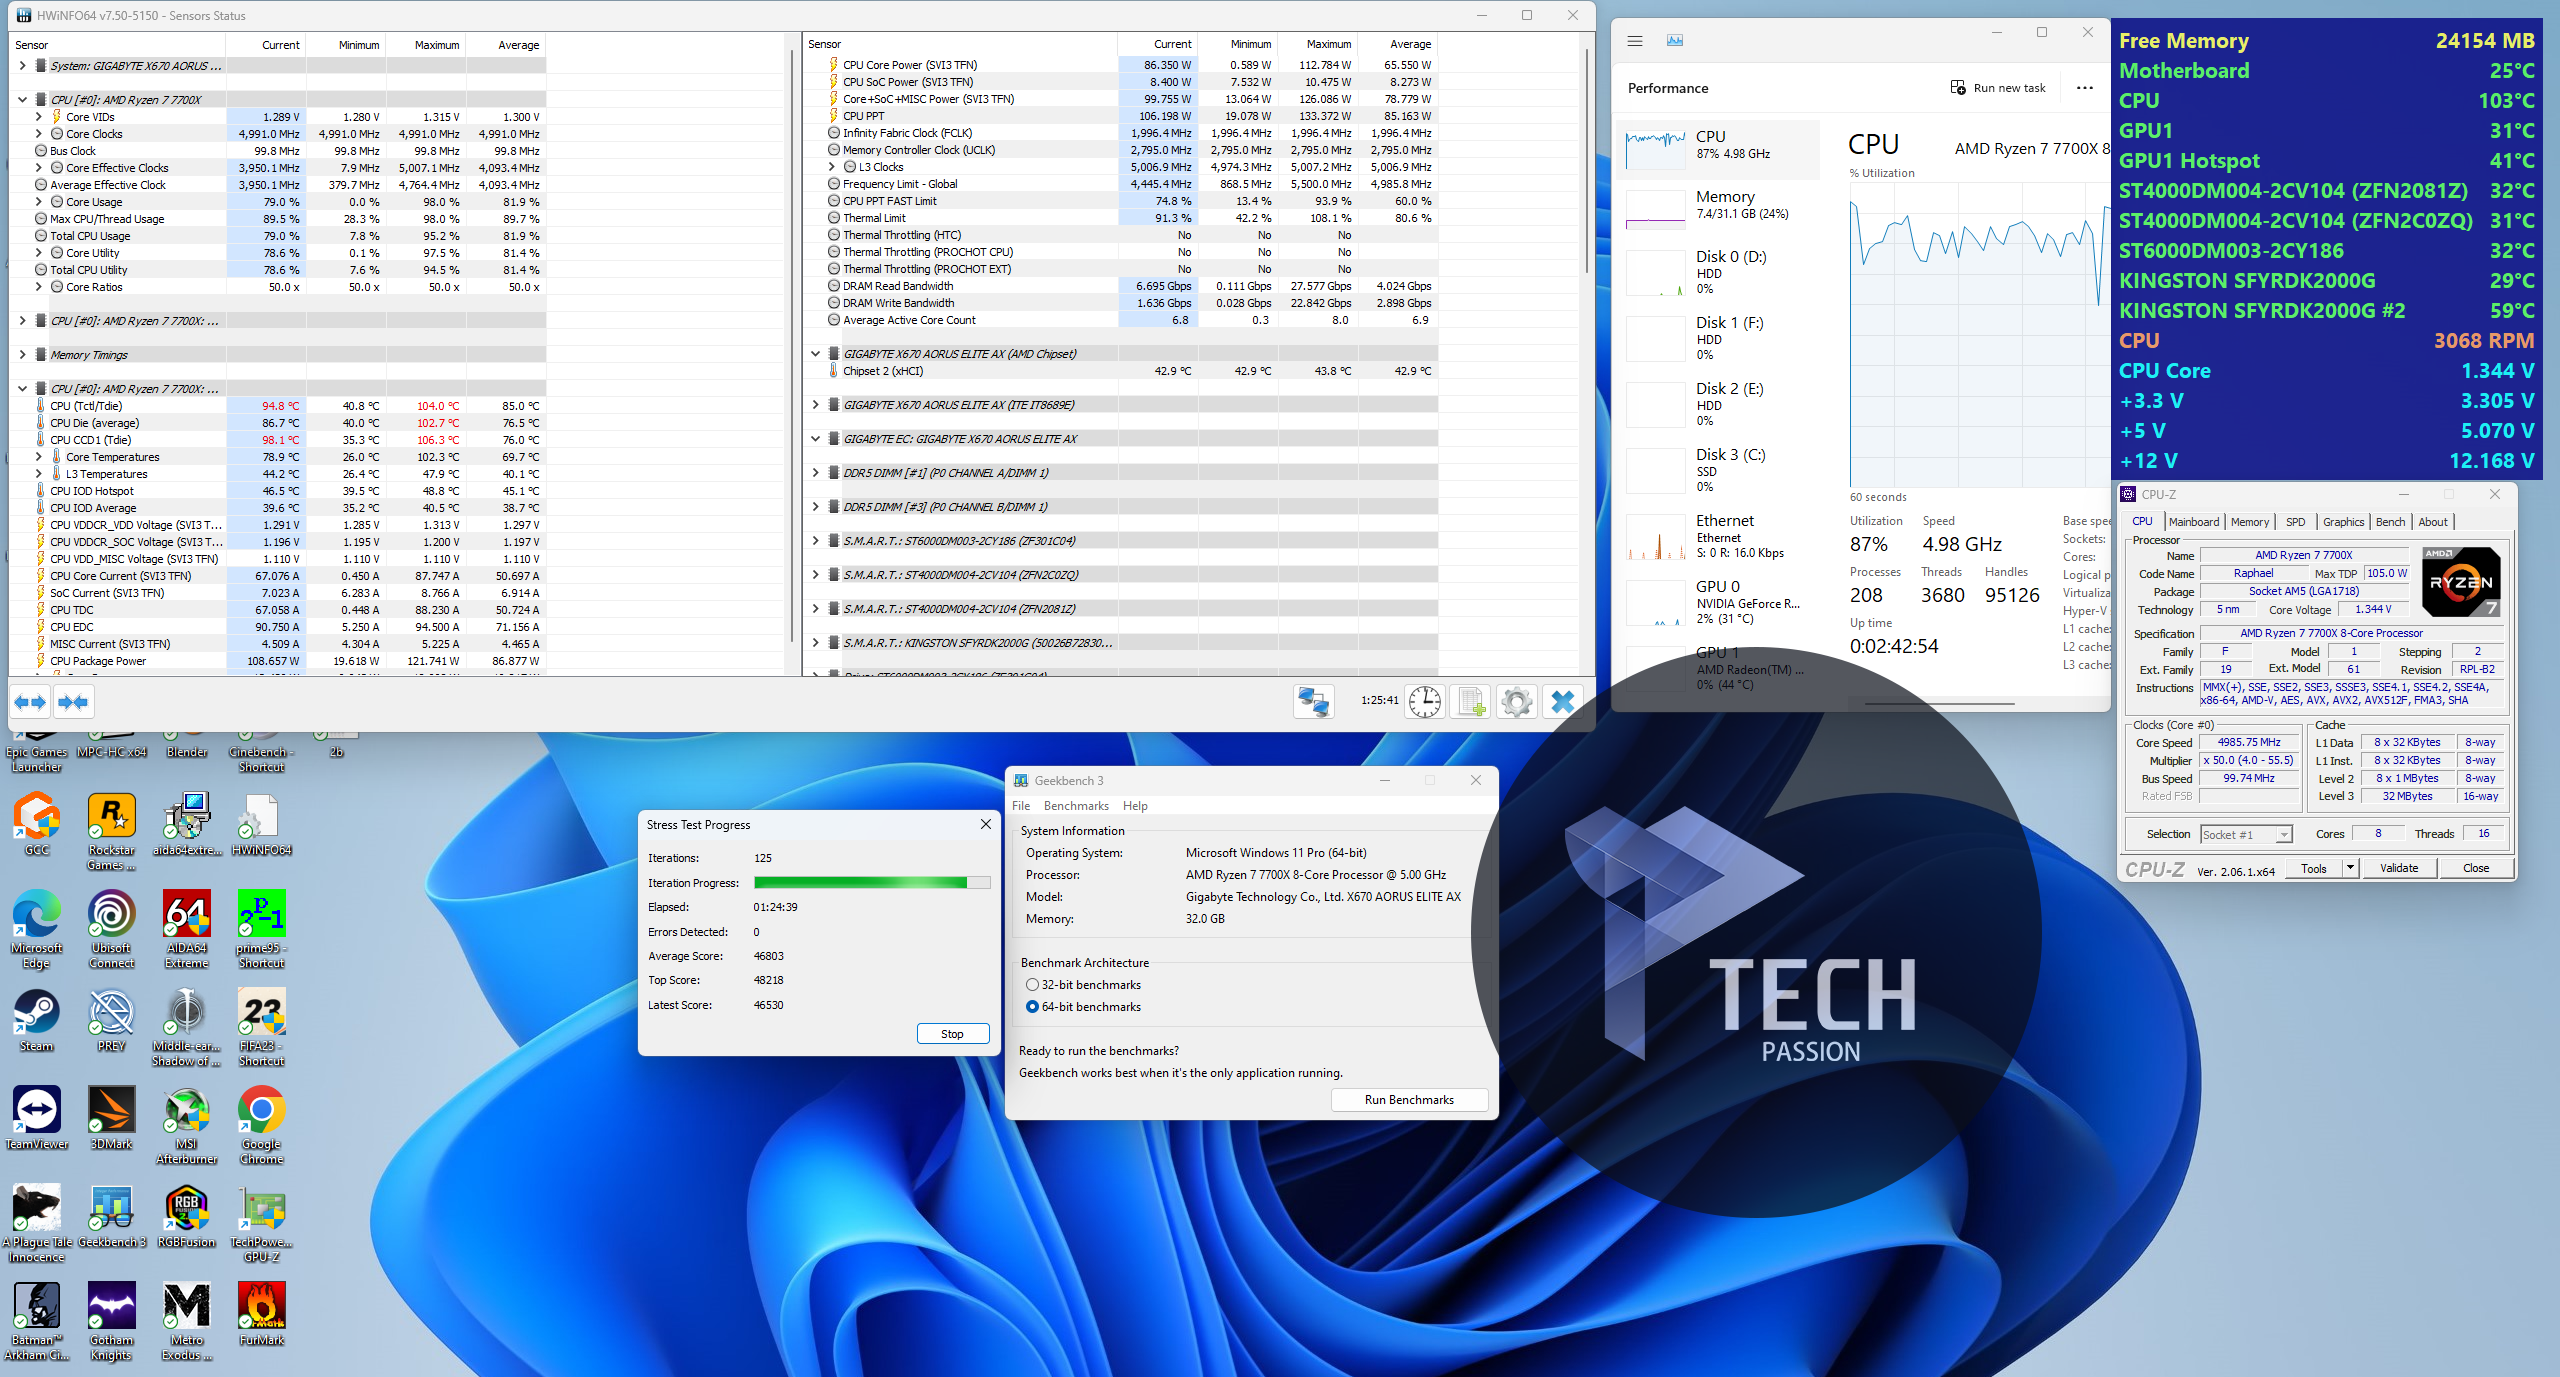The image size is (2560, 1377).
Task: Open Geekbench Benchmarks menu
Action: 1075,806
